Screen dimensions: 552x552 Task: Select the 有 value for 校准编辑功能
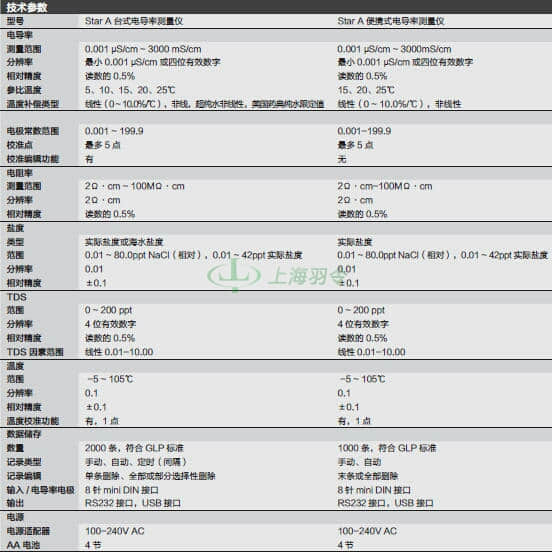(x=89, y=159)
